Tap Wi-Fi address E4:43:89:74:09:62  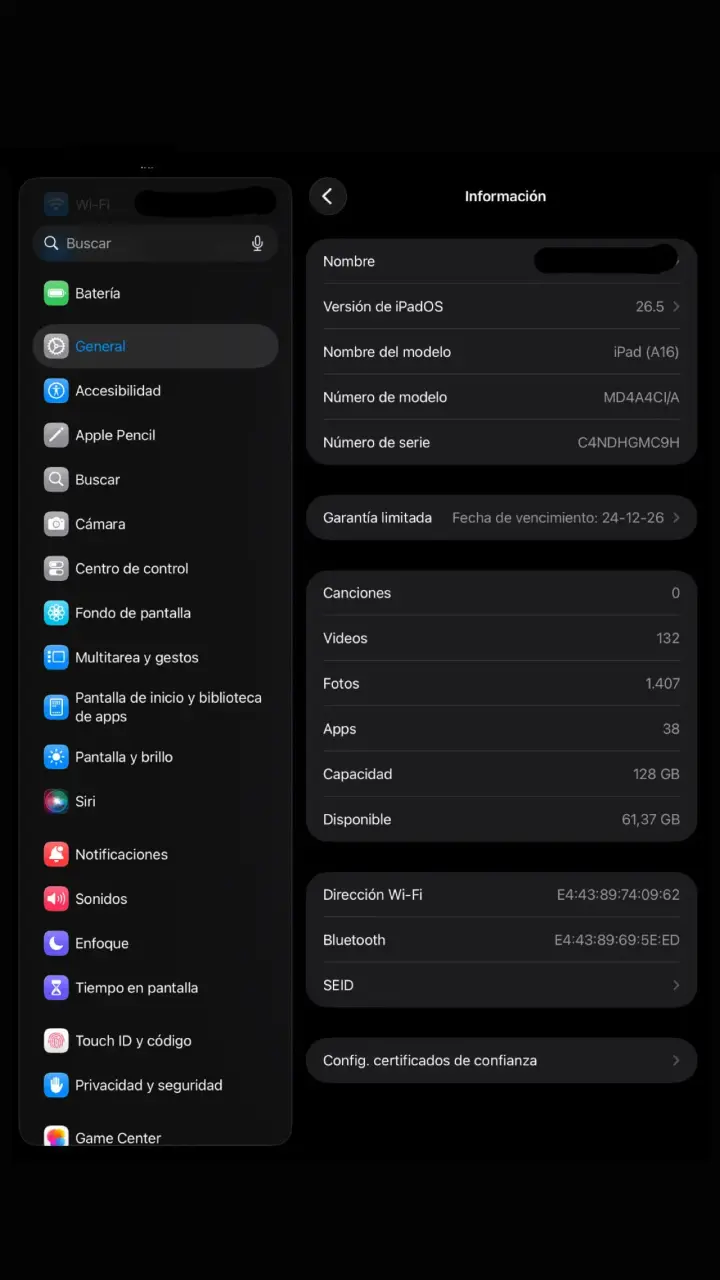(618, 895)
